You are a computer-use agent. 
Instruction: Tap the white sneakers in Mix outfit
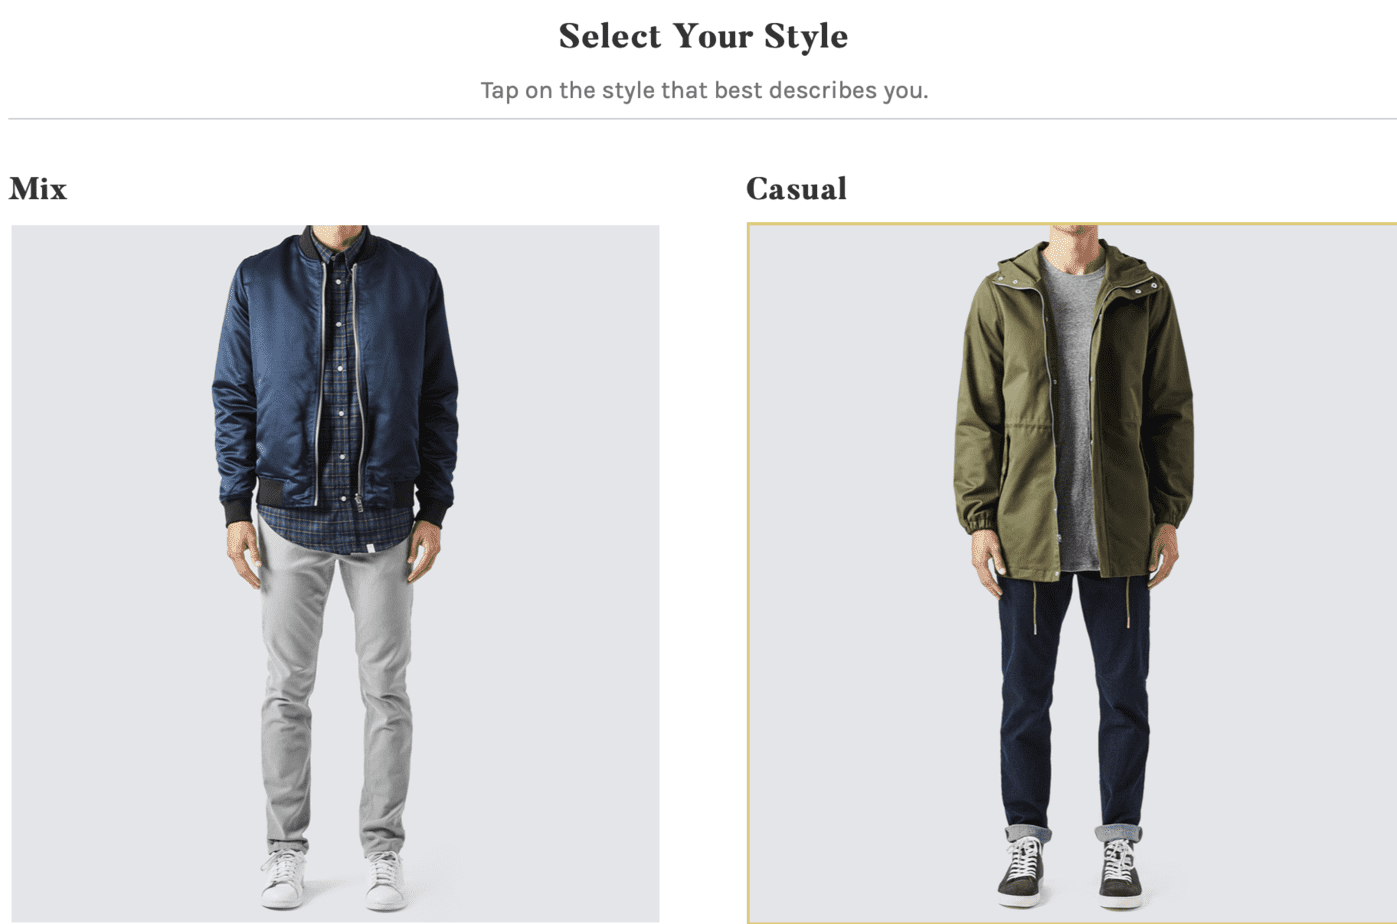pos(333,879)
